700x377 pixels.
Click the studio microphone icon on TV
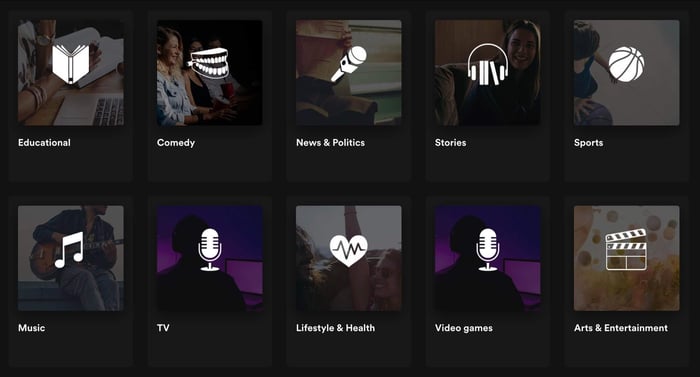click(x=209, y=250)
